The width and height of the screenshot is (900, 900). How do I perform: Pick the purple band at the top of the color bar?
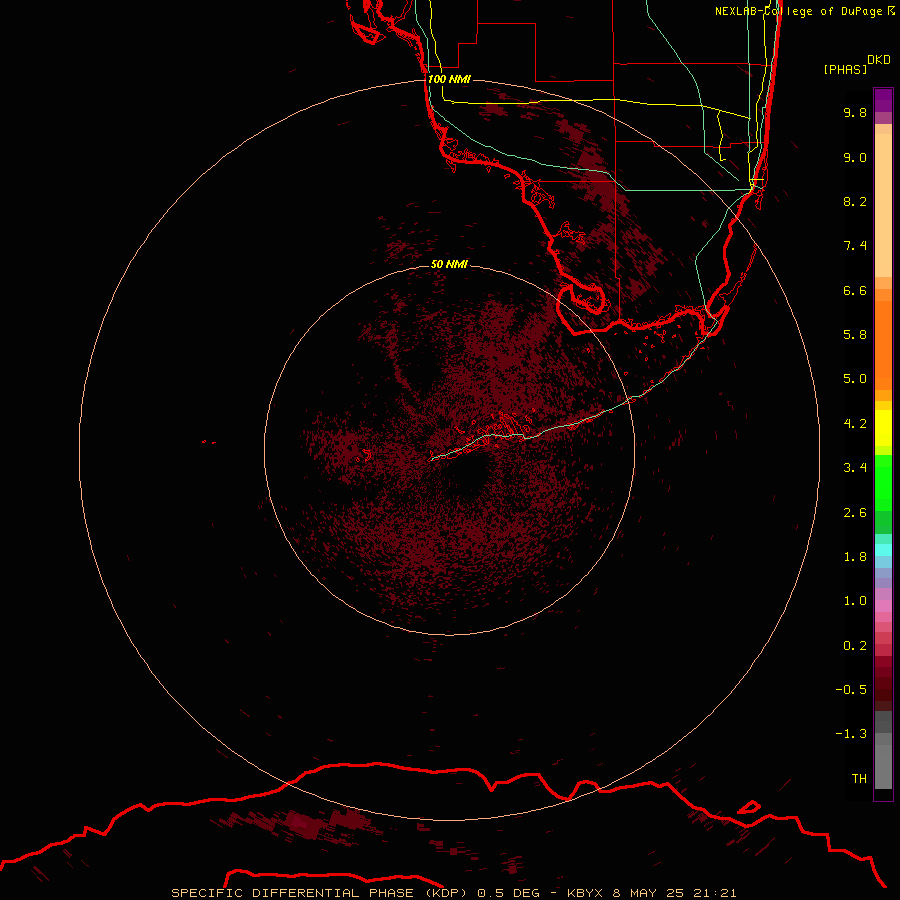(x=883, y=100)
